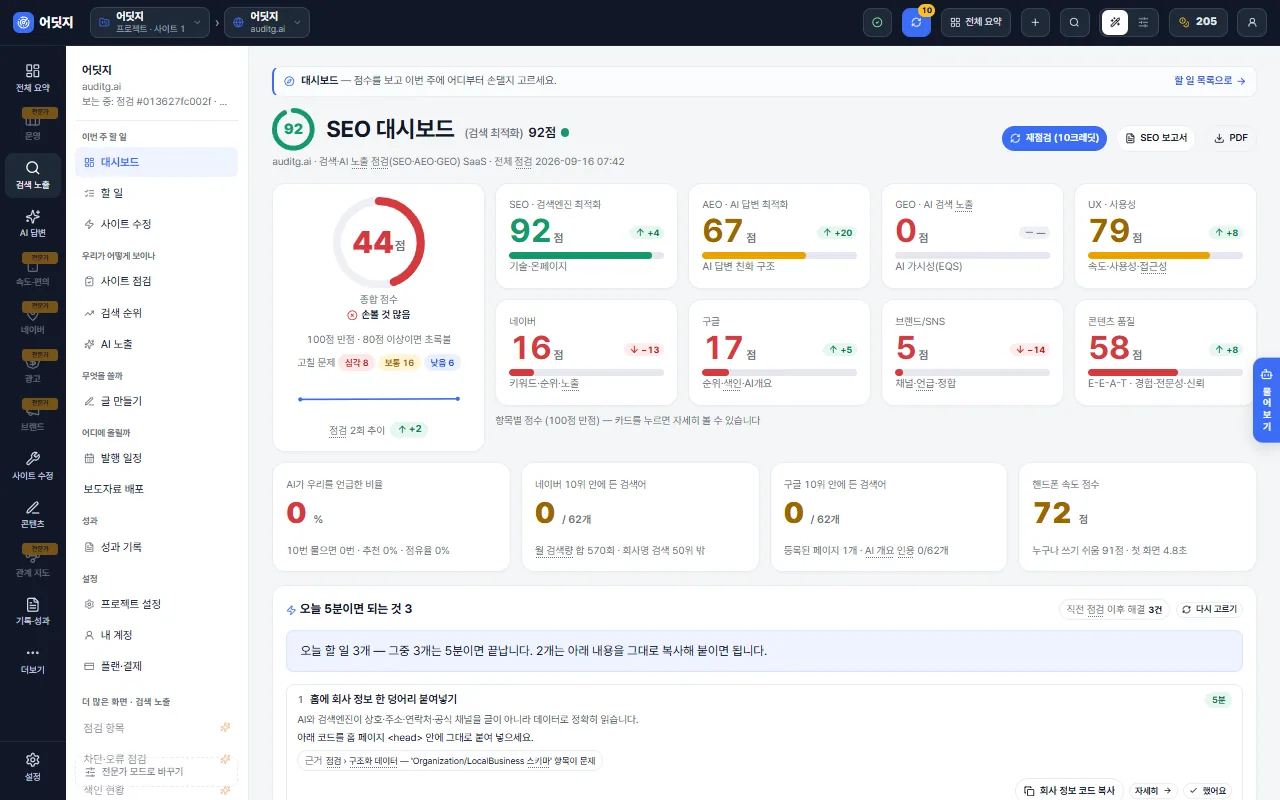Switch to the sliders expert-mode toggle
1280x800 pixels.
pos(1144,22)
